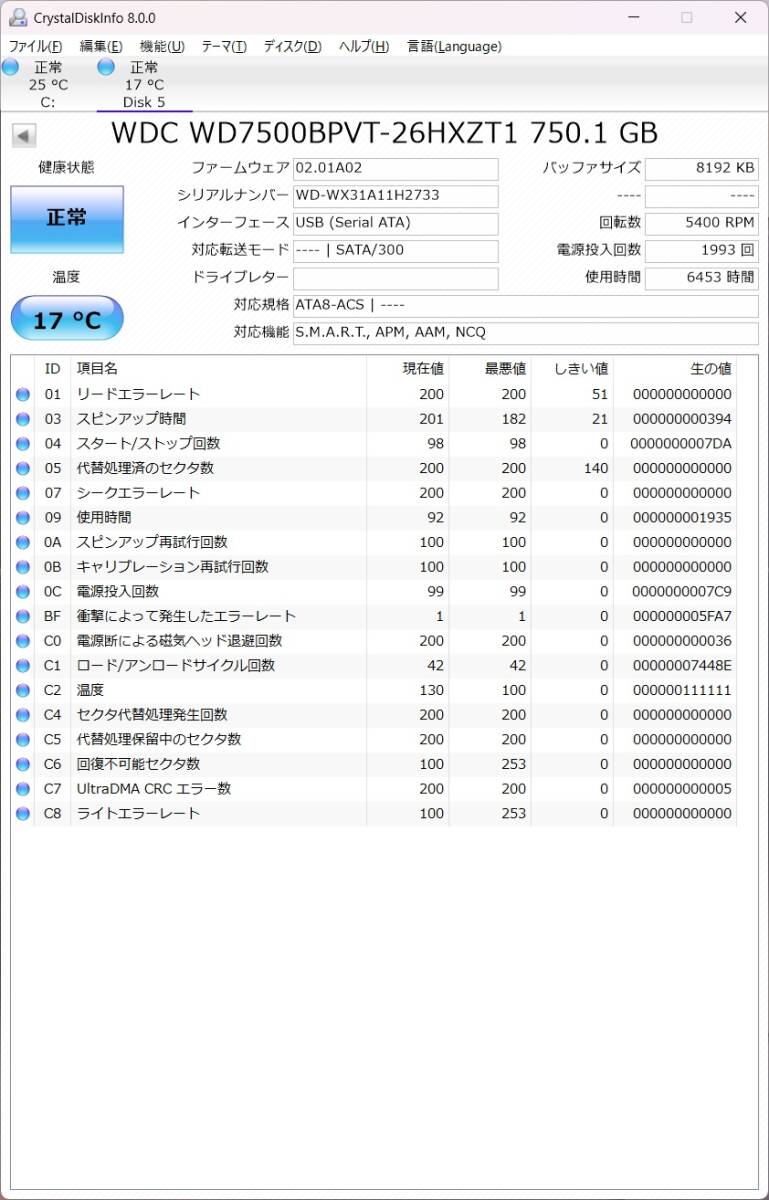Click the status orb for ID 07 row

pos(23,493)
